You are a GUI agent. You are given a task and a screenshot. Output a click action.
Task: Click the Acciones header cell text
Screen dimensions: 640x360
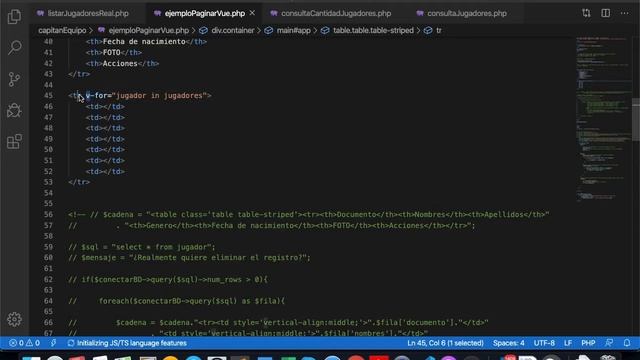click(120, 63)
